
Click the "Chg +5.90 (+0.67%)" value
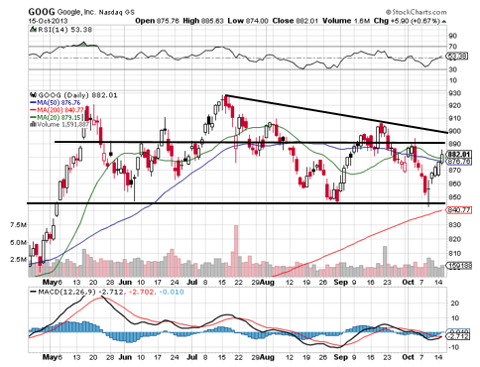[x=407, y=21]
